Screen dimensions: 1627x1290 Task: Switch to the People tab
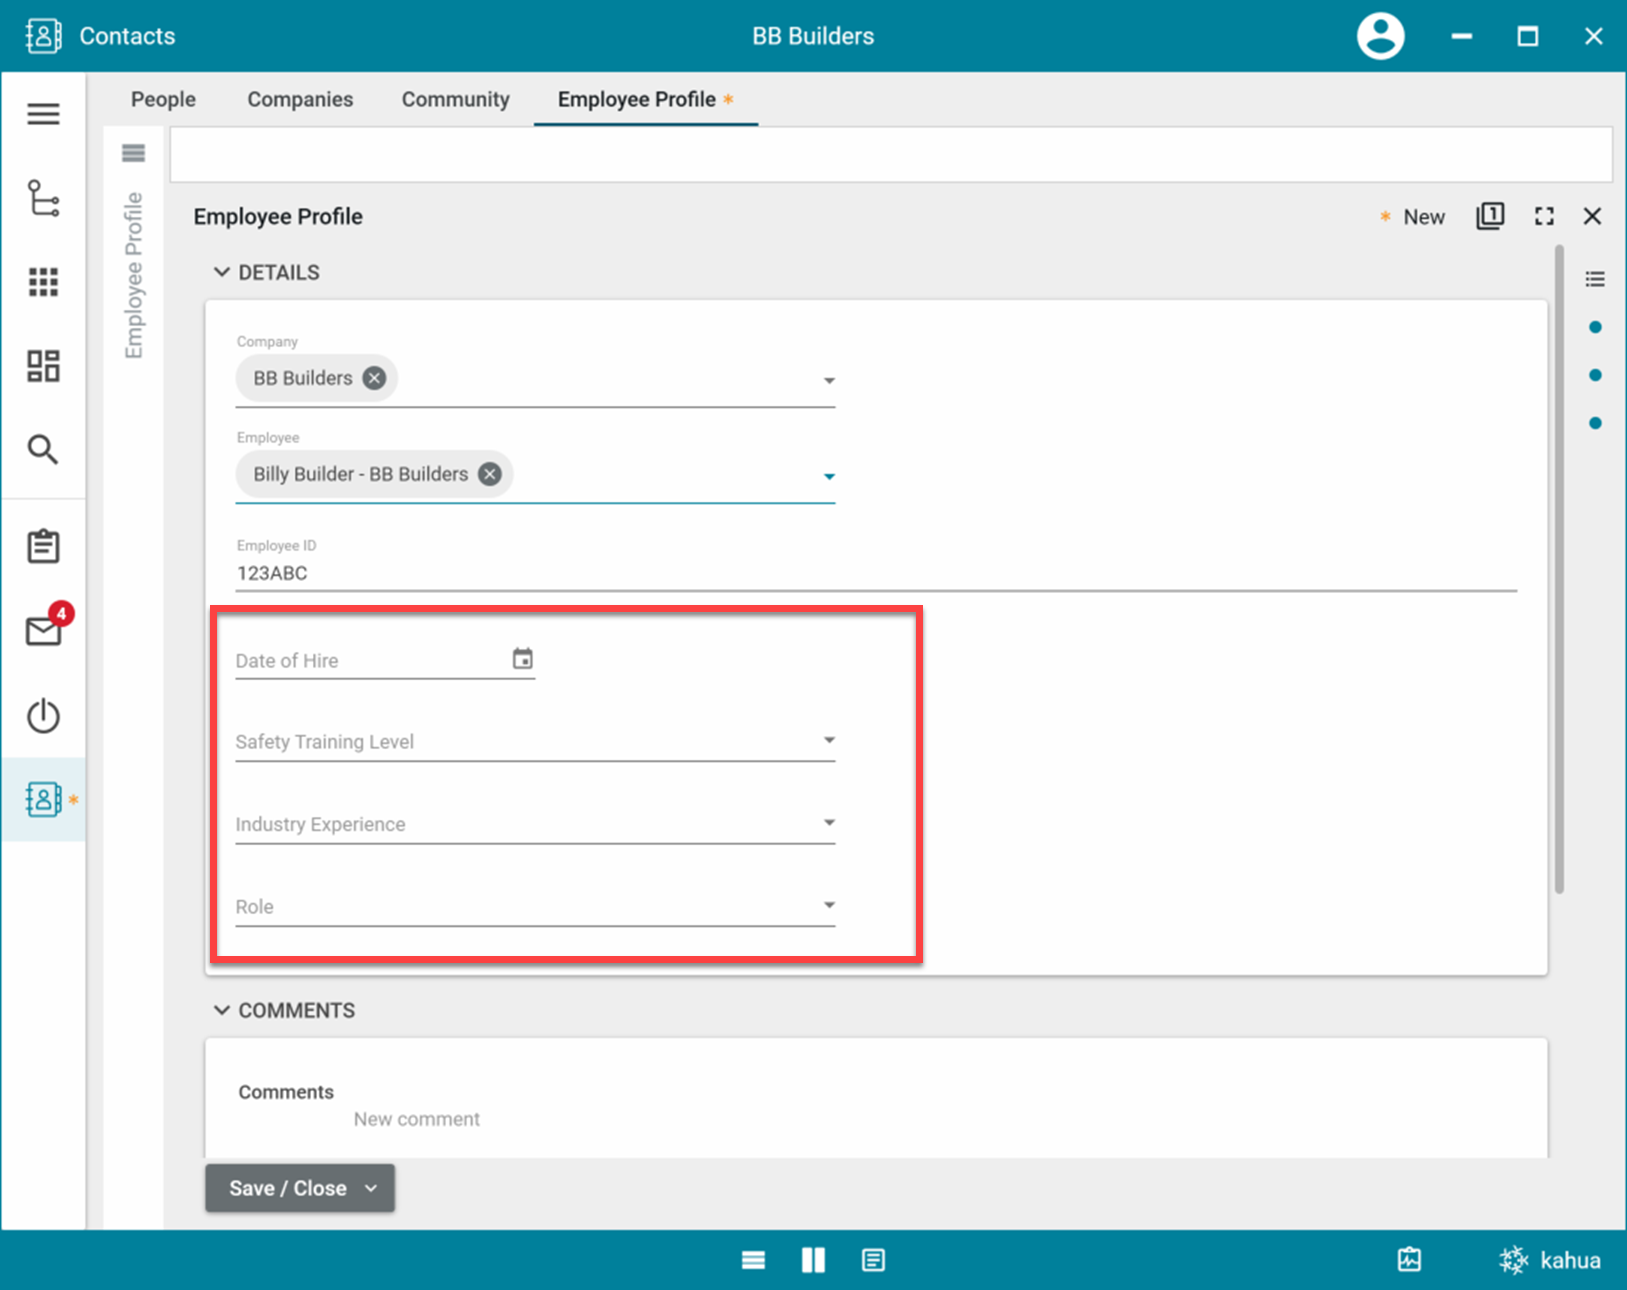click(163, 99)
